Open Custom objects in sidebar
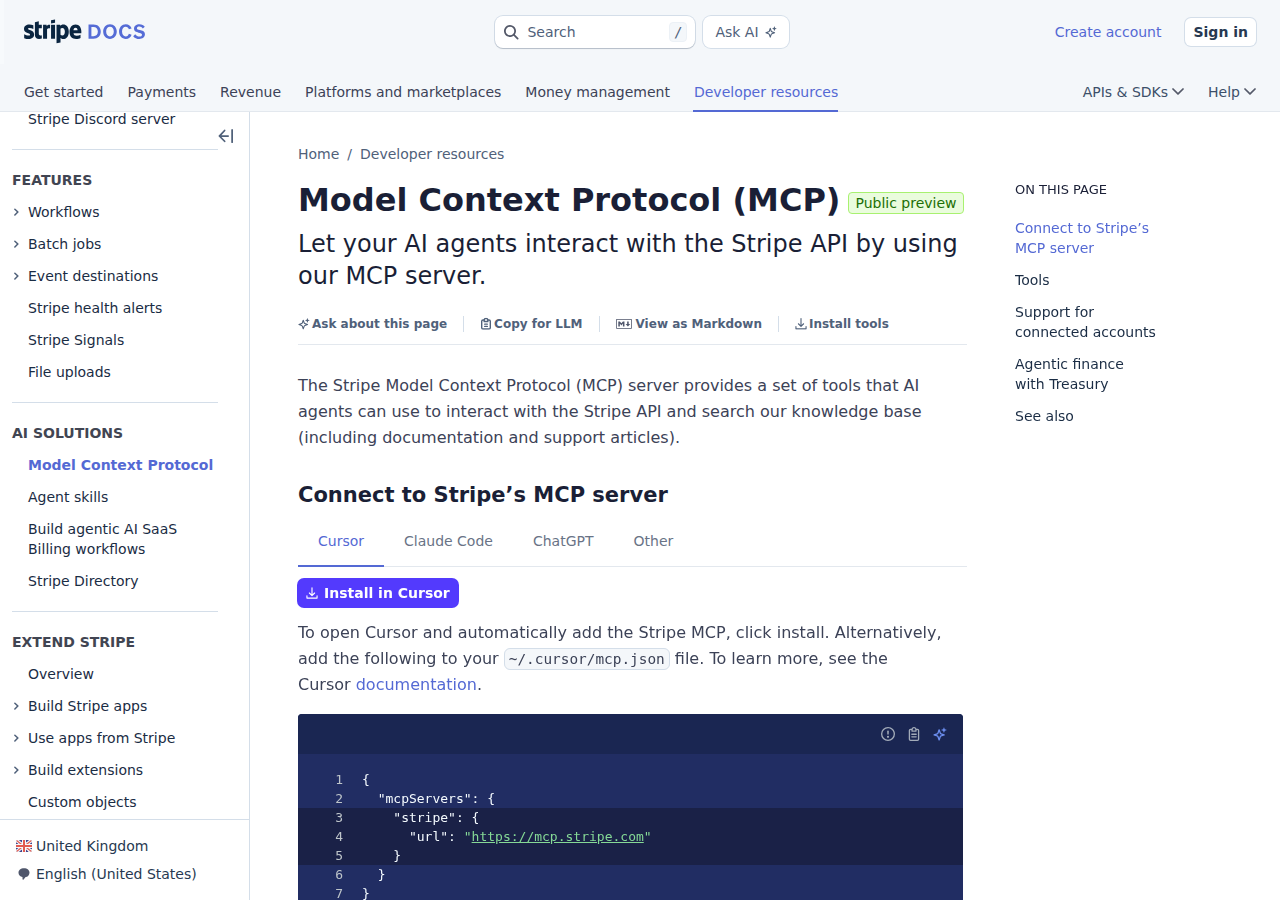 point(82,802)
